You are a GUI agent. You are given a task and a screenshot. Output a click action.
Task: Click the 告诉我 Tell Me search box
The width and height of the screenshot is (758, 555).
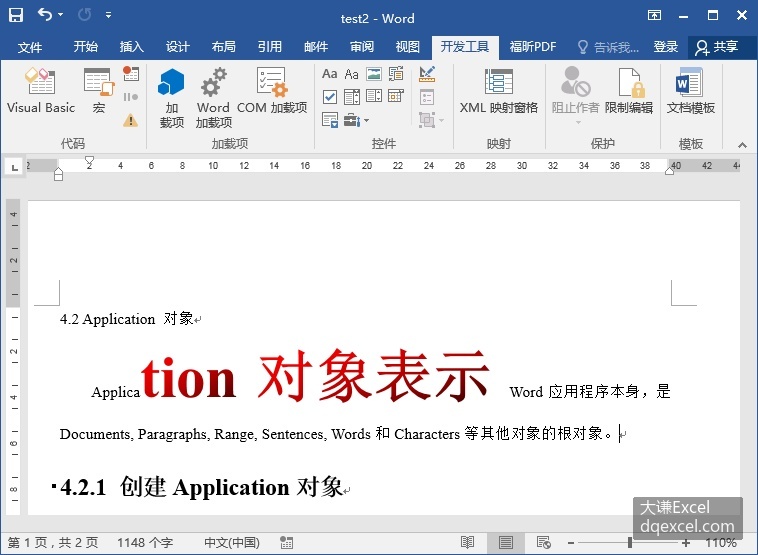point(608,47)
